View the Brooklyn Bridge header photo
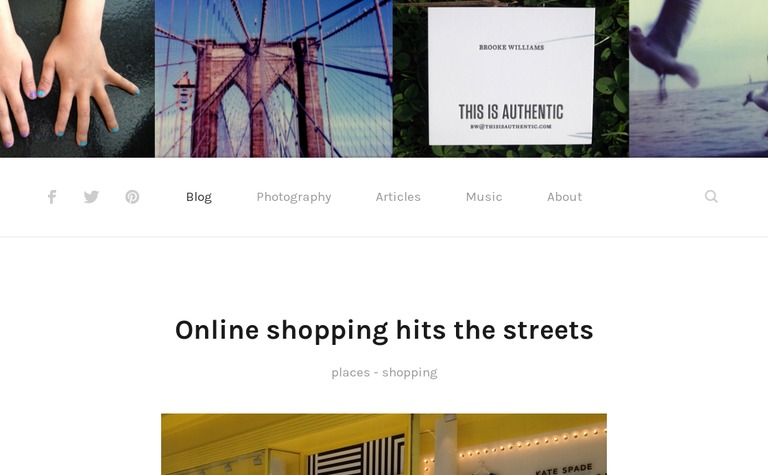Image resolution: width=768 pixels, height=475 pixels. point(274,78)
